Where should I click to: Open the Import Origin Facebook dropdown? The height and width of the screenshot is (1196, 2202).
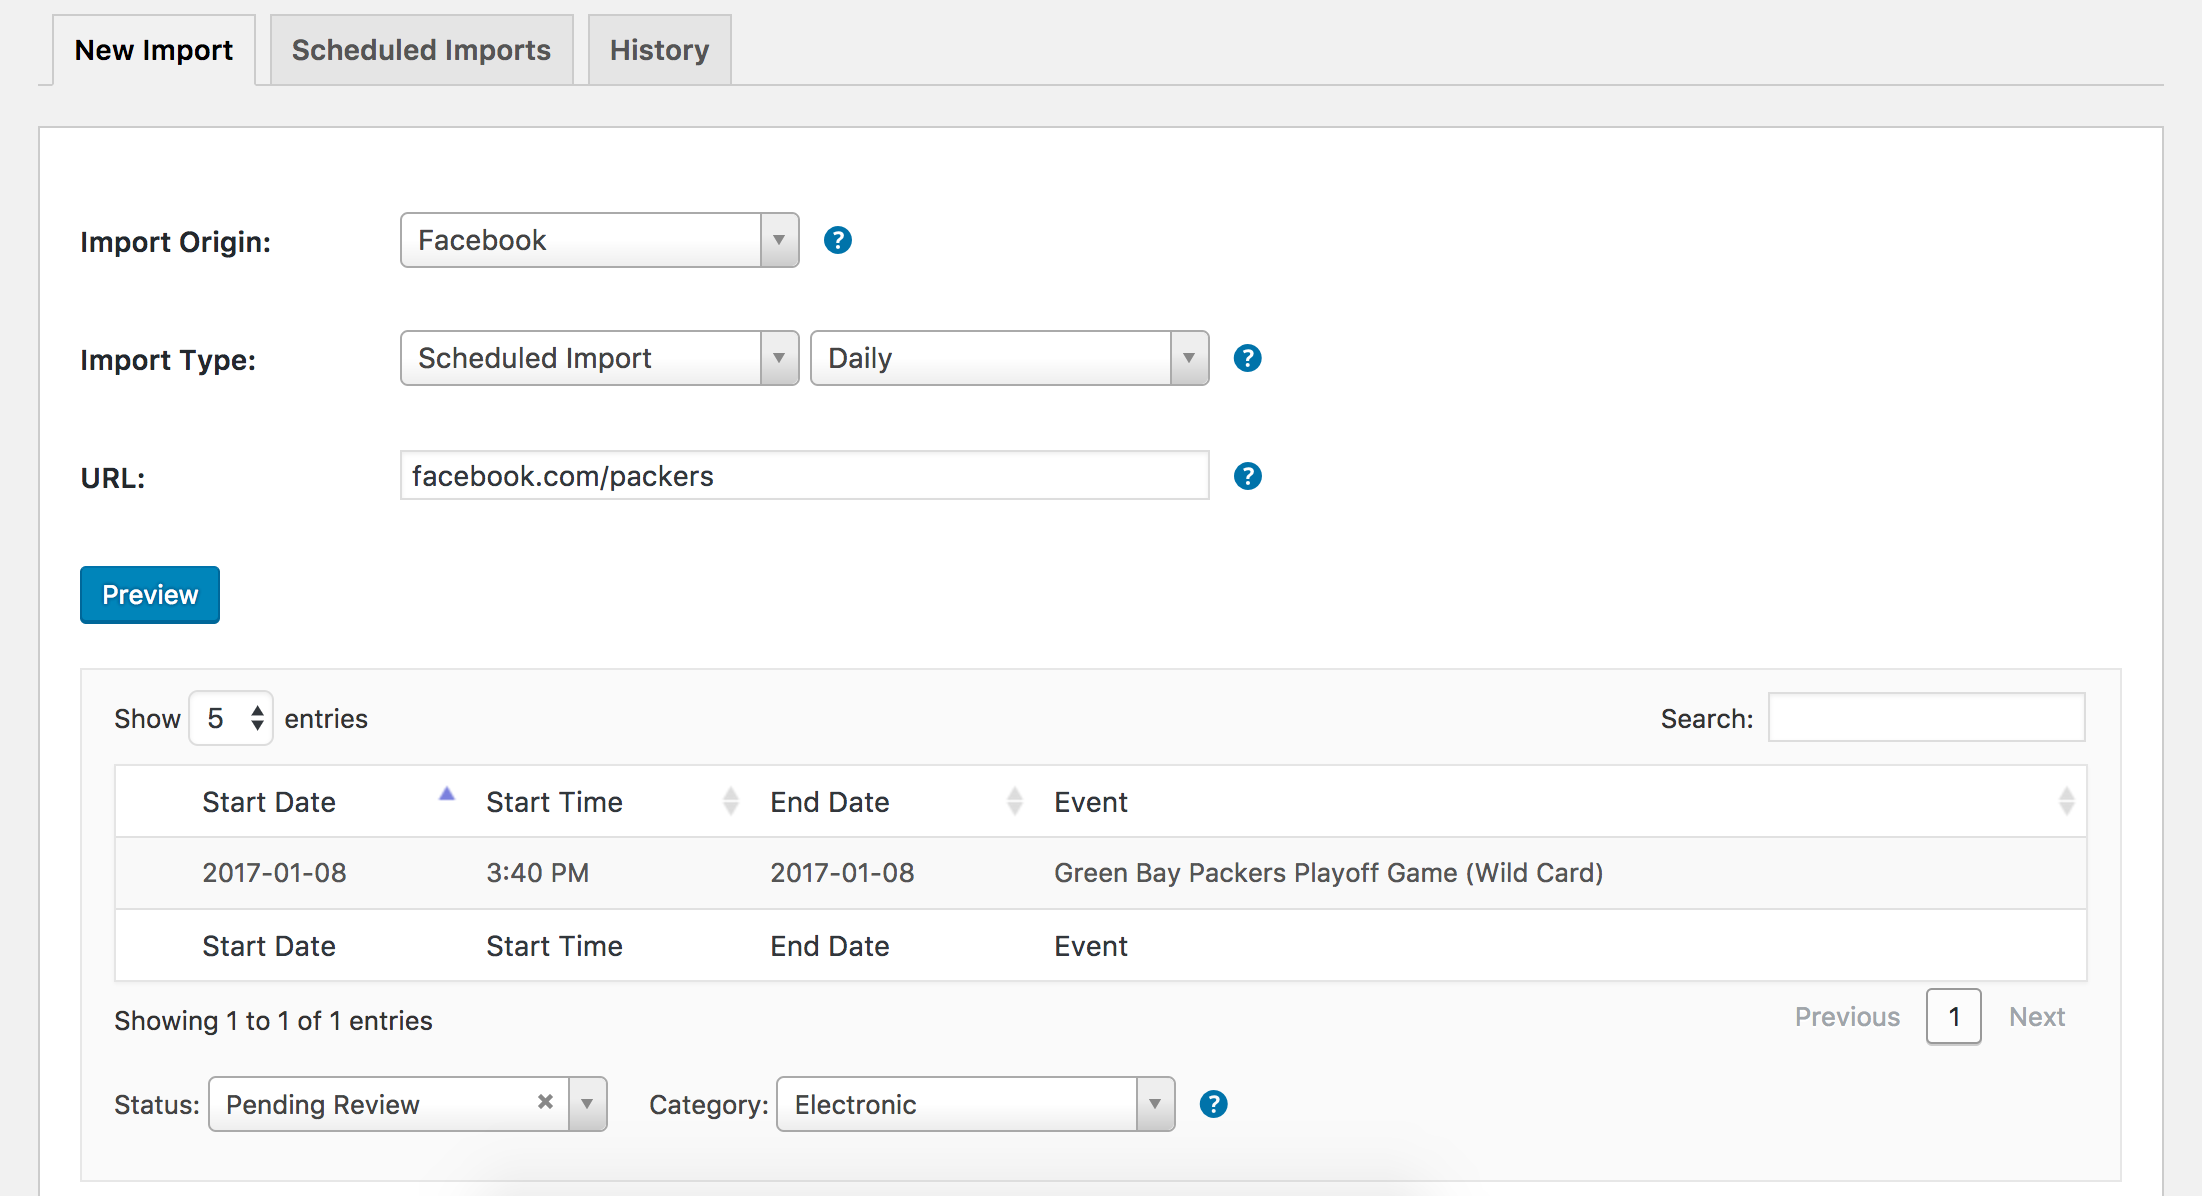(599, 240)
